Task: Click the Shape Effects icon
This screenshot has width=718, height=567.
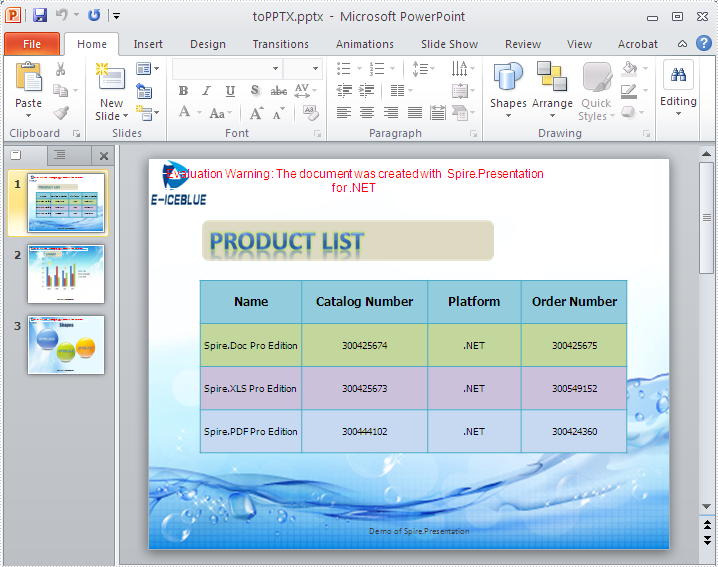Action: point(629,113)
